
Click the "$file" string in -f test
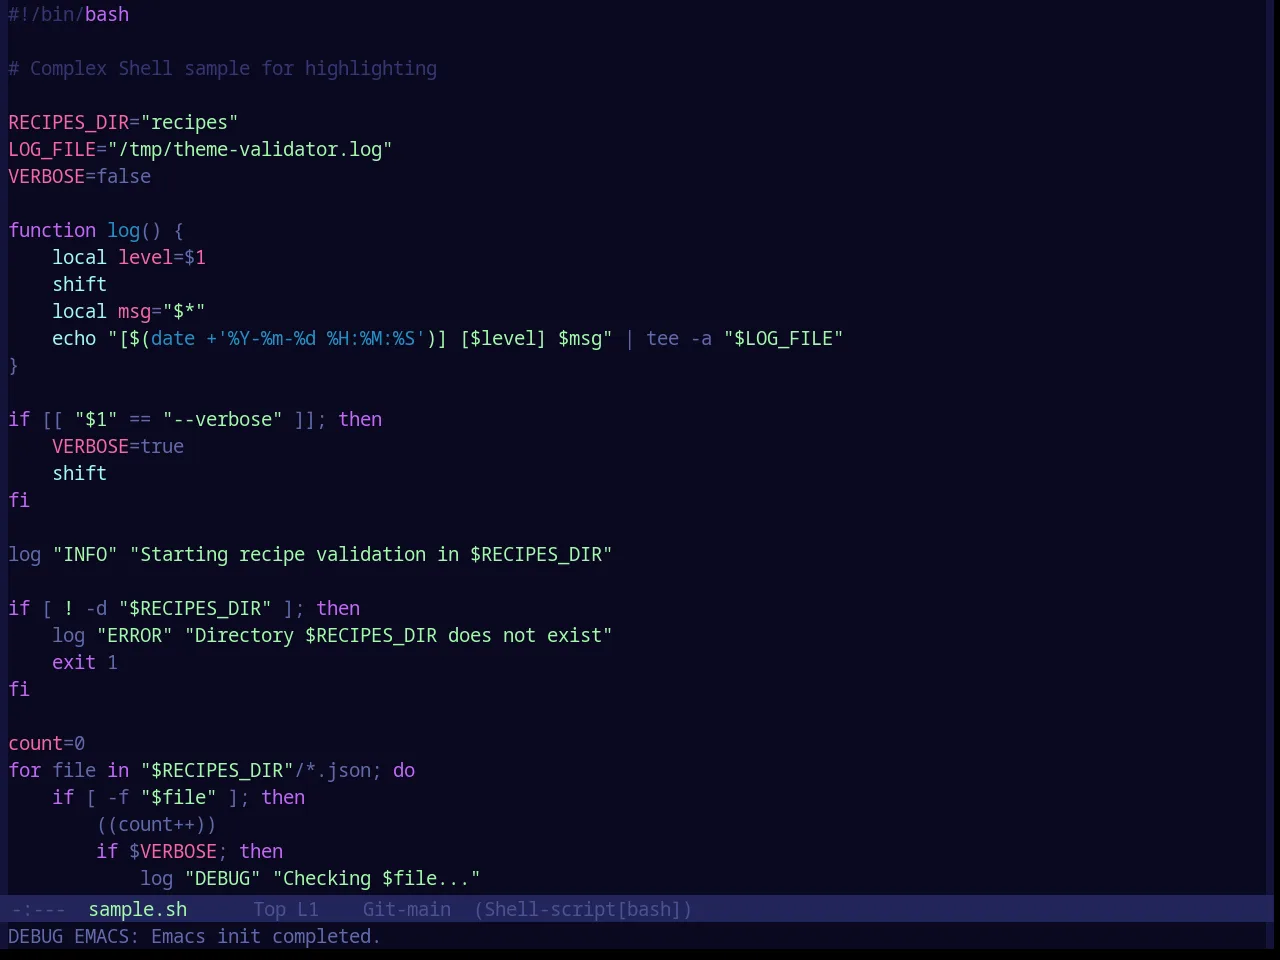tap(178, 797)
